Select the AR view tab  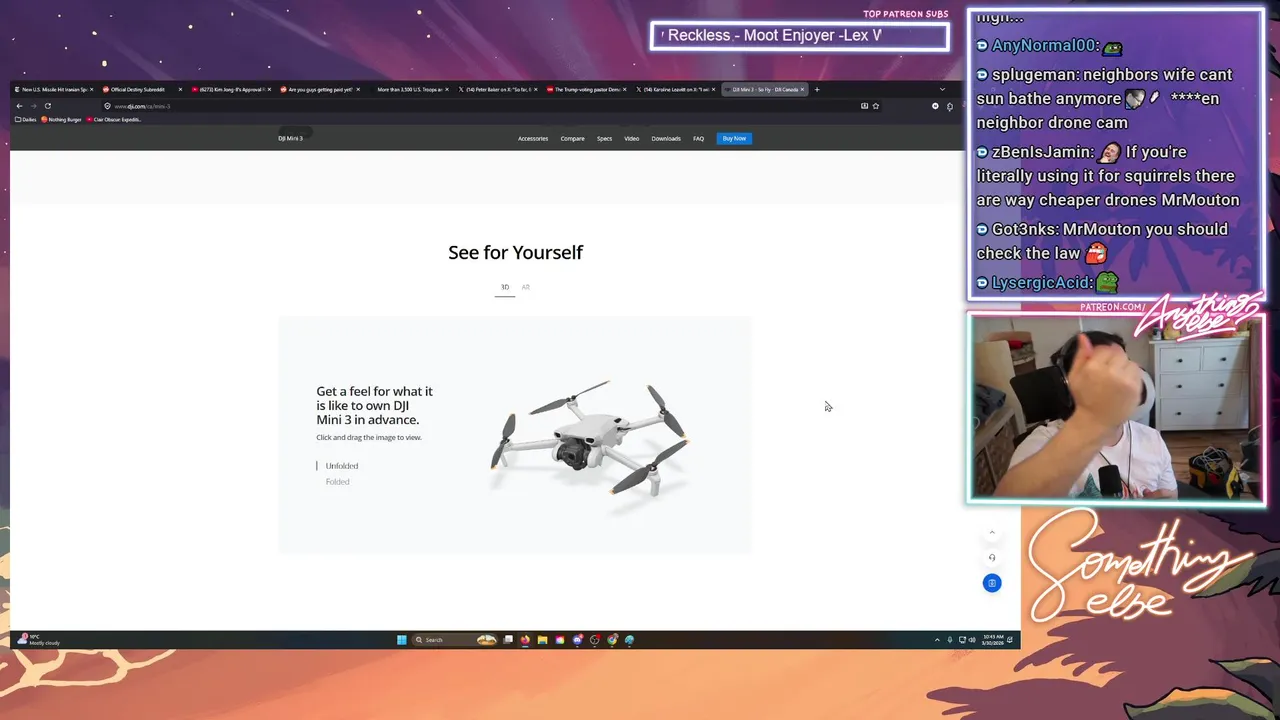pyautogui.click(x=525, y=287)
